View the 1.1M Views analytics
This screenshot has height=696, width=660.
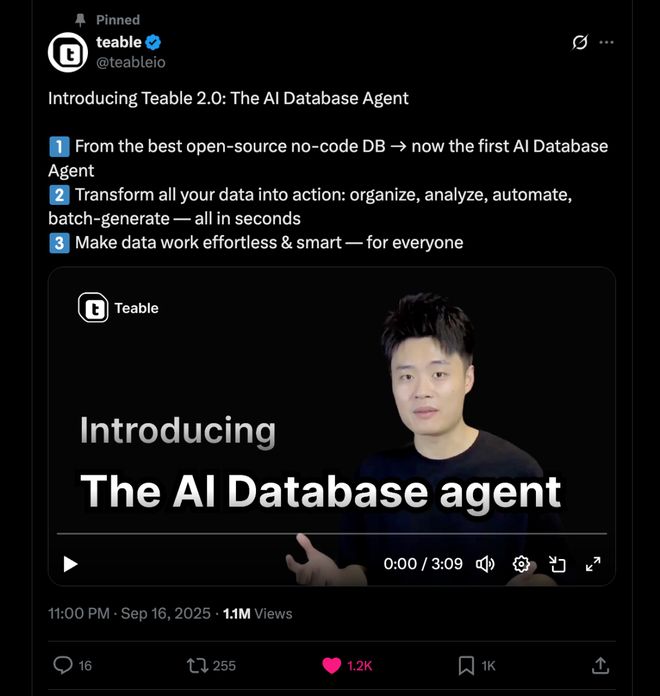pos(257,613)
